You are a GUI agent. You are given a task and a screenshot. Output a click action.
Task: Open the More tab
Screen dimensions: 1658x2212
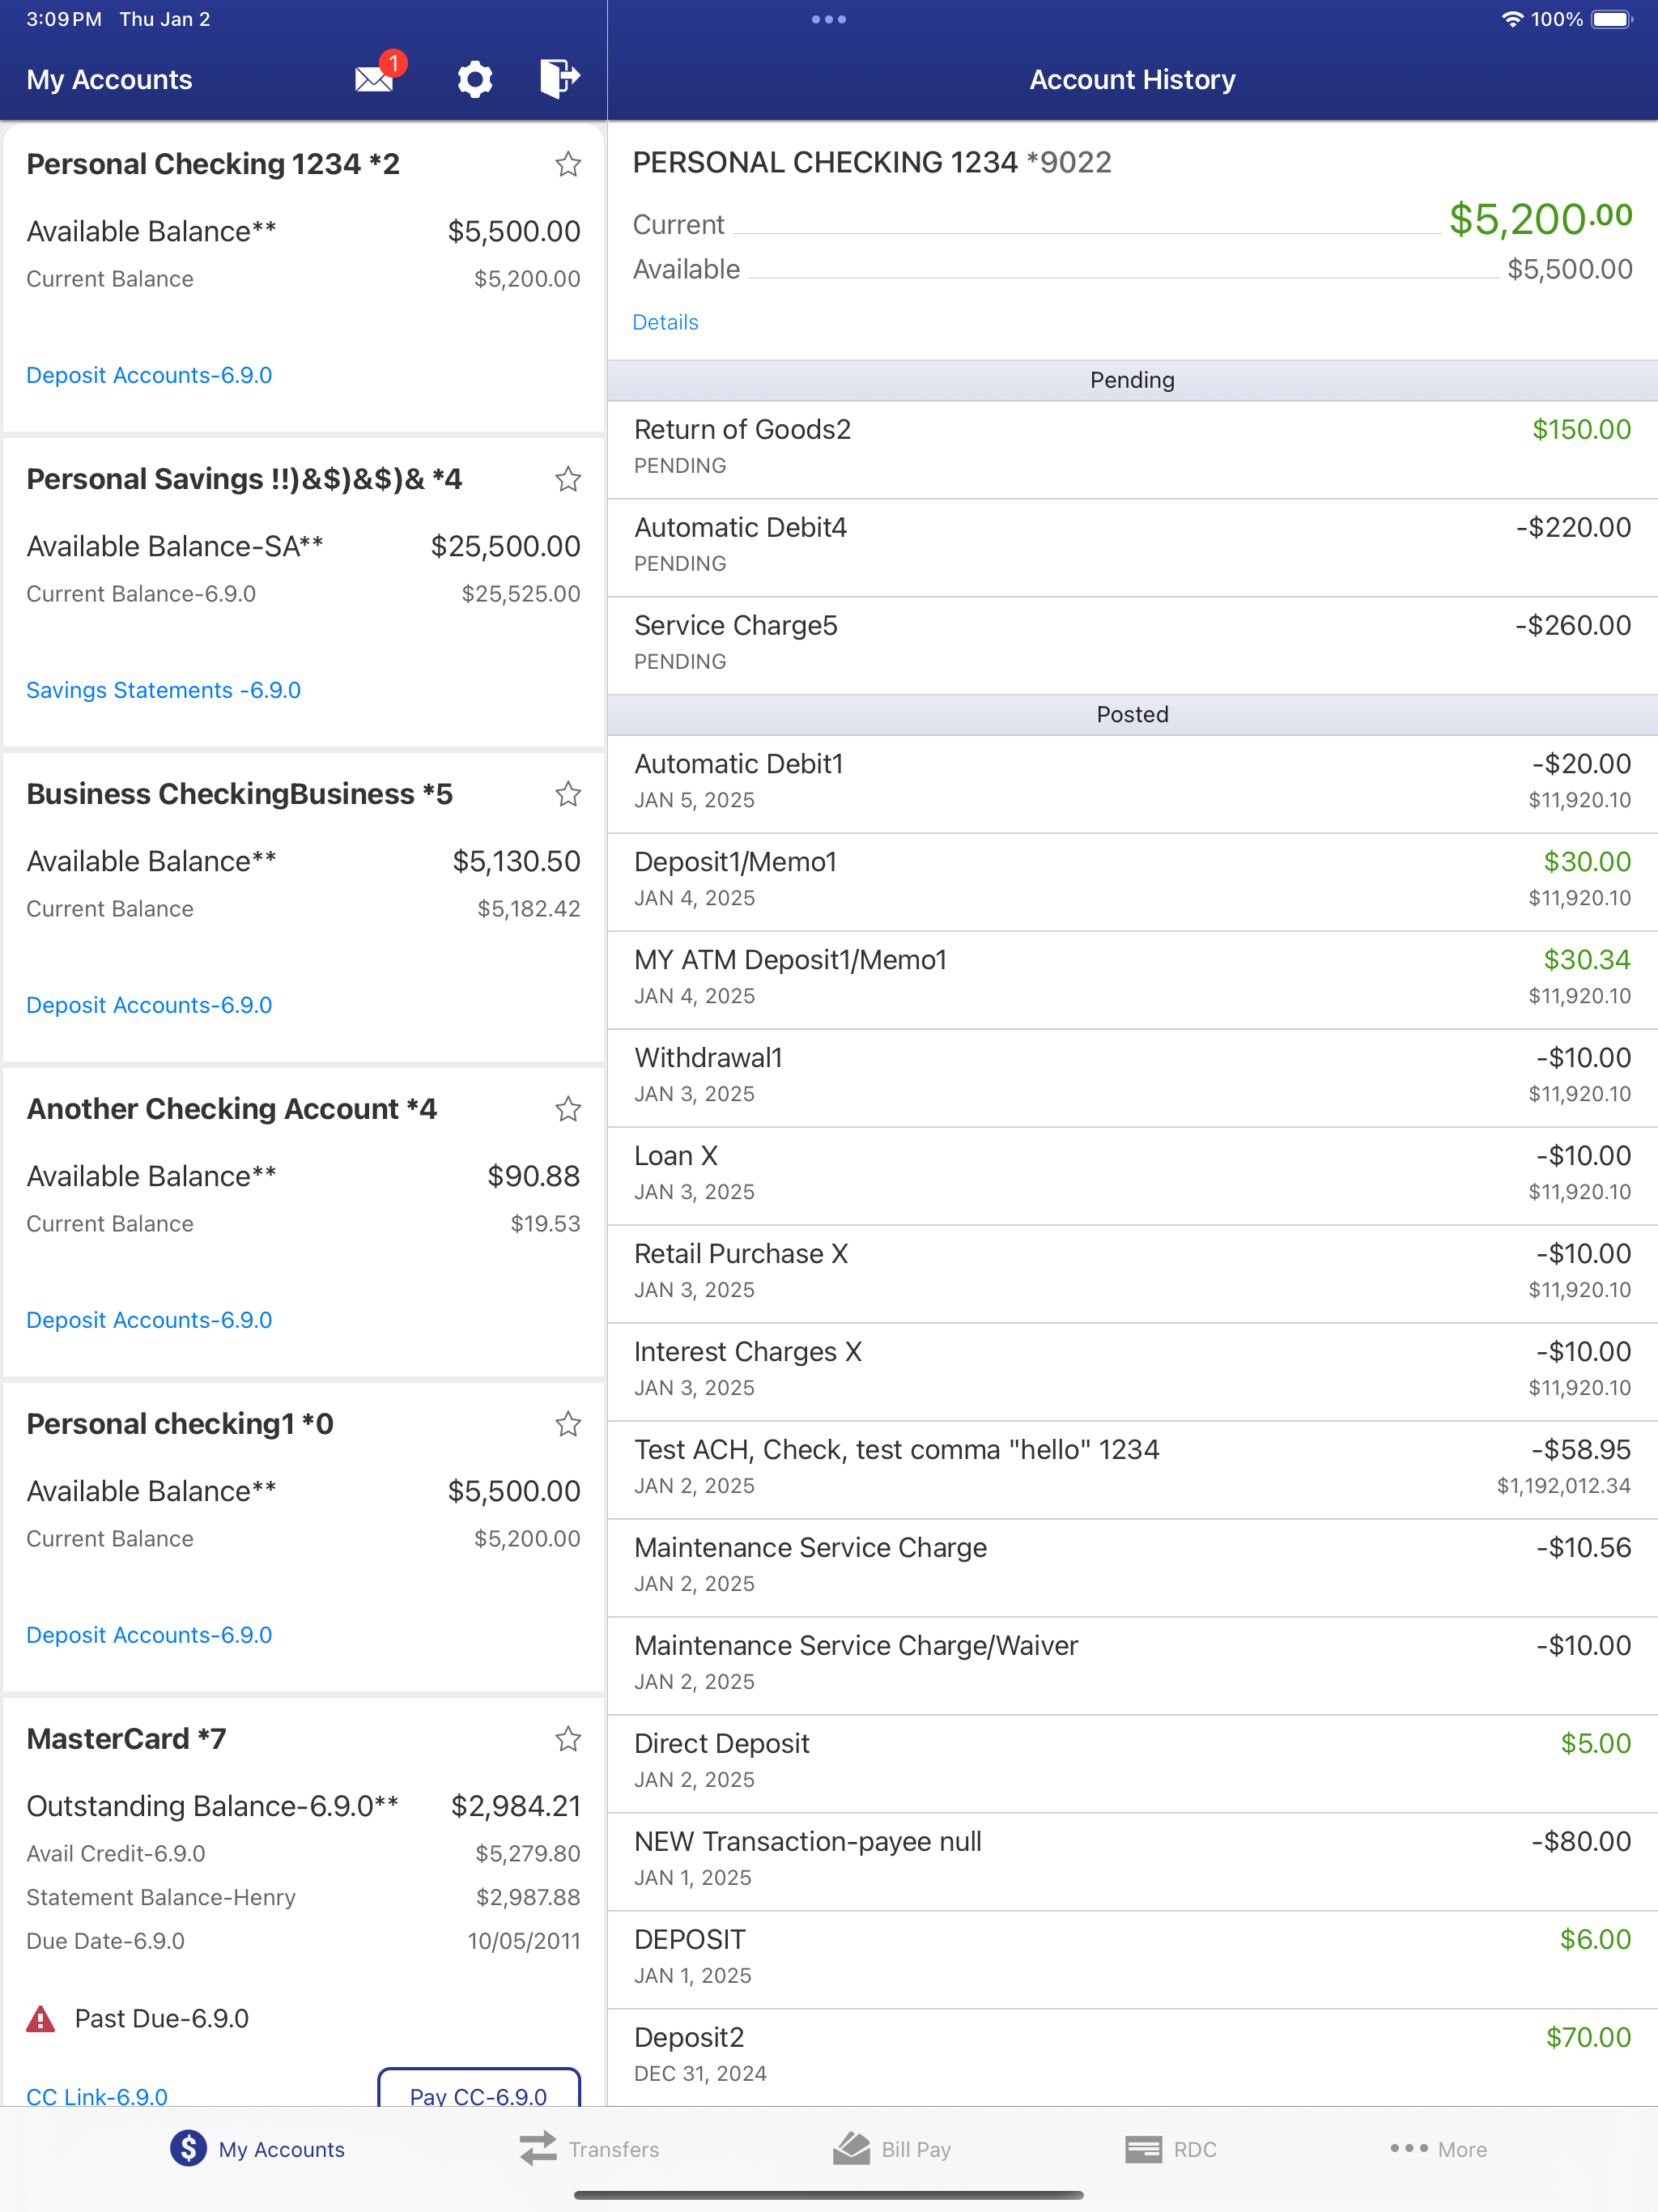pos(1438,2149)
